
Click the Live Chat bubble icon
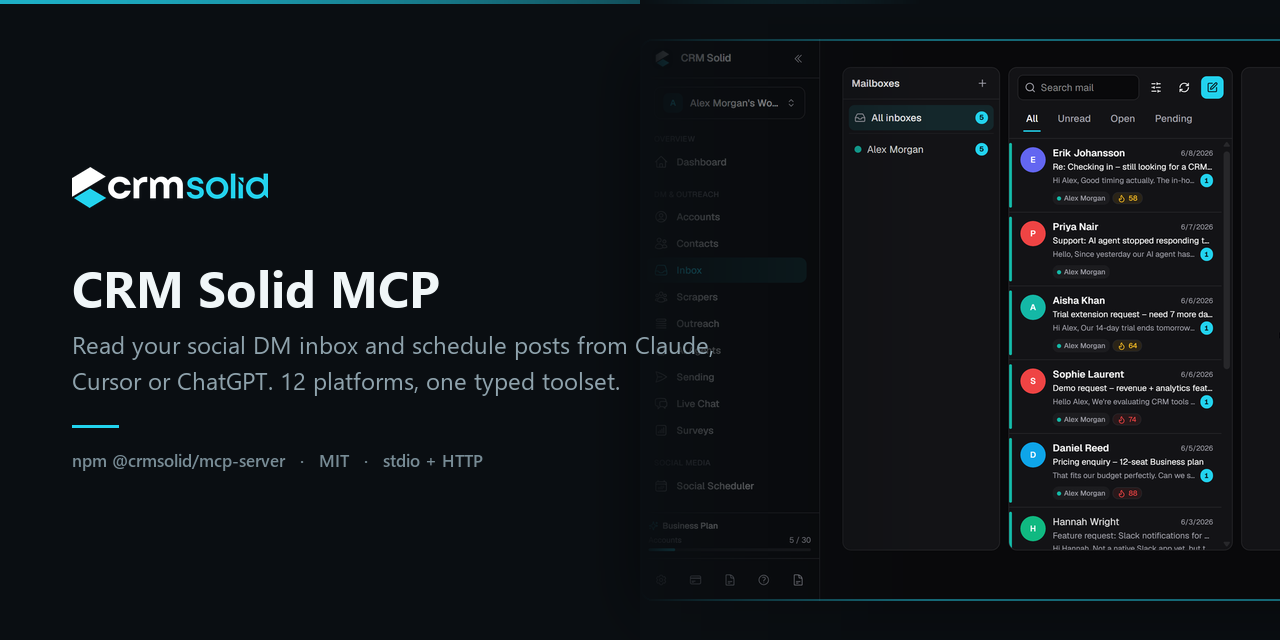[x=661, y=404]
